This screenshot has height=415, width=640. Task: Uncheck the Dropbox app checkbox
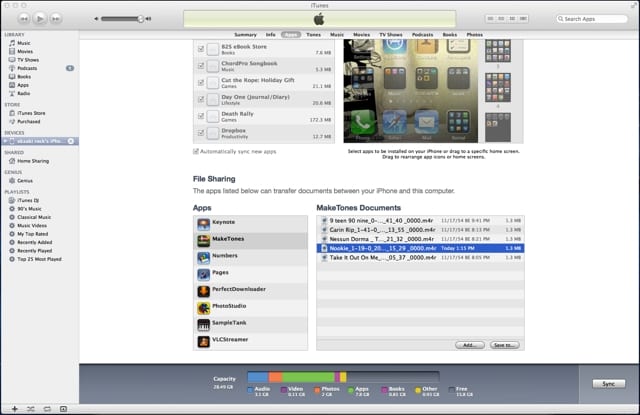pos(201,133)
